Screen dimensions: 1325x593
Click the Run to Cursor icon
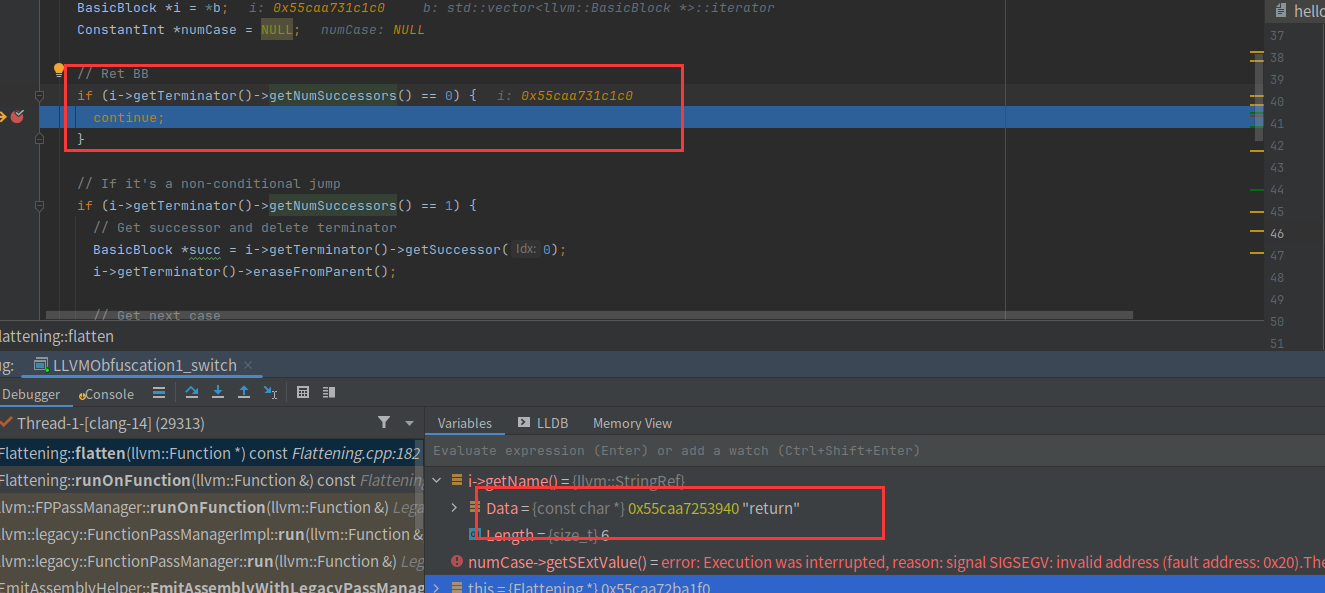[270, 393]
